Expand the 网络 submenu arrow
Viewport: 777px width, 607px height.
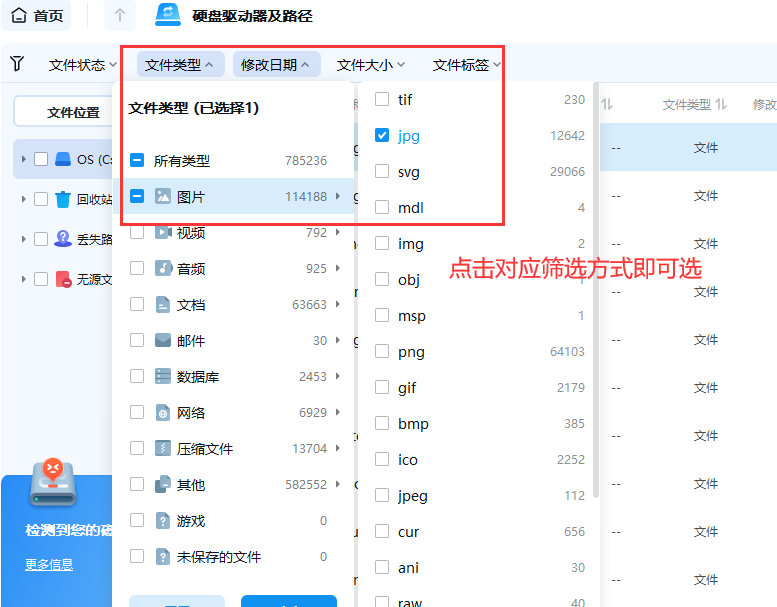coord(337,412)
